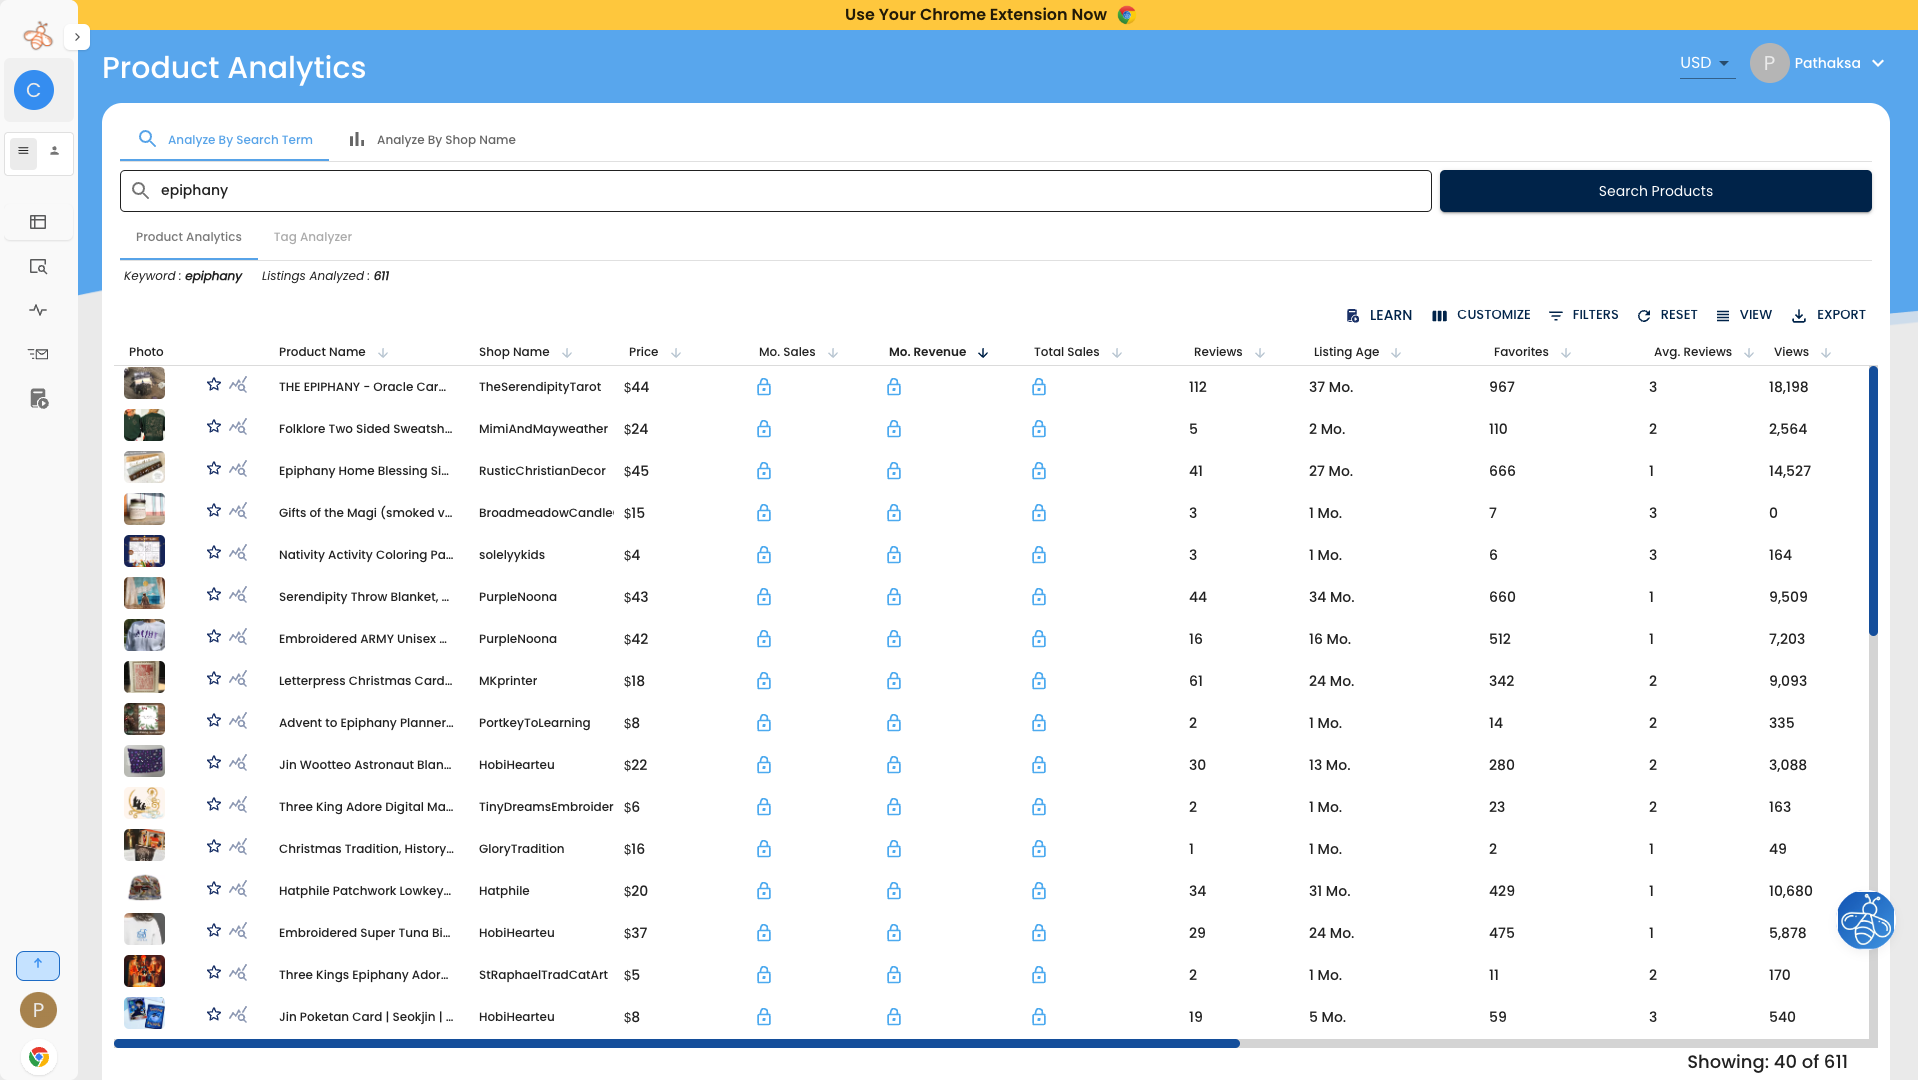
Task: Click the scroll-to-top arrow in the sidebar
Action: pos(38,965)
